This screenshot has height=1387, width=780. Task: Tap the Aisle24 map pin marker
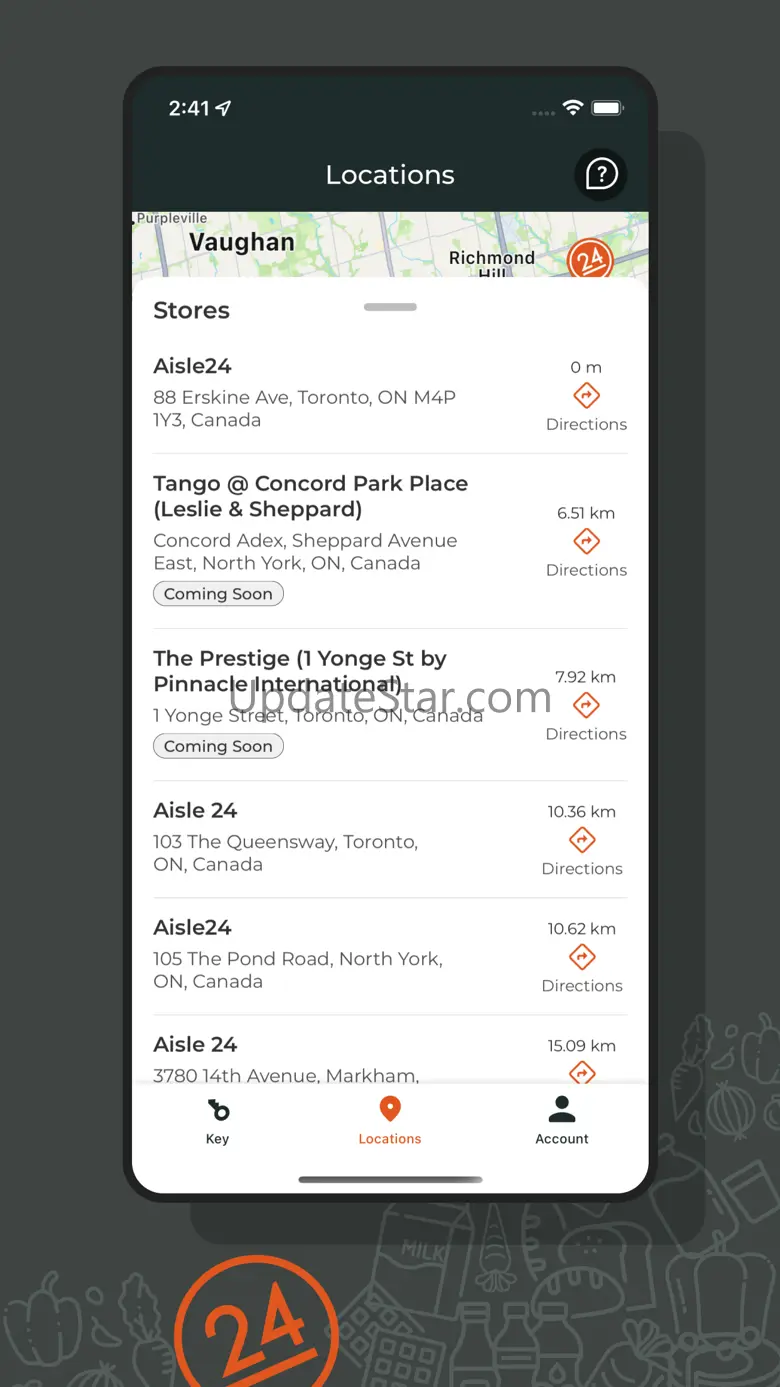pyautogui.click(x=589, y=260)
